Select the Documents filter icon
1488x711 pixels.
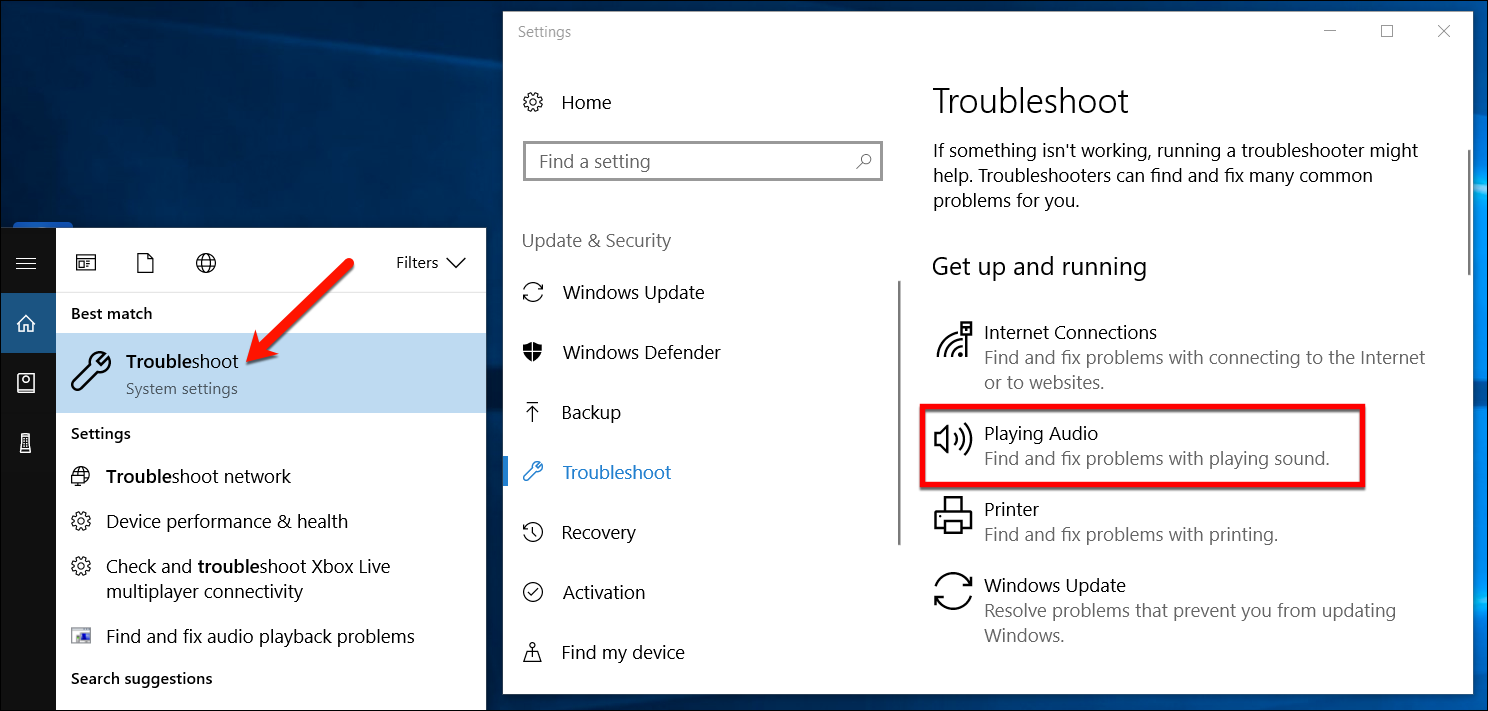tap(146, 263)
